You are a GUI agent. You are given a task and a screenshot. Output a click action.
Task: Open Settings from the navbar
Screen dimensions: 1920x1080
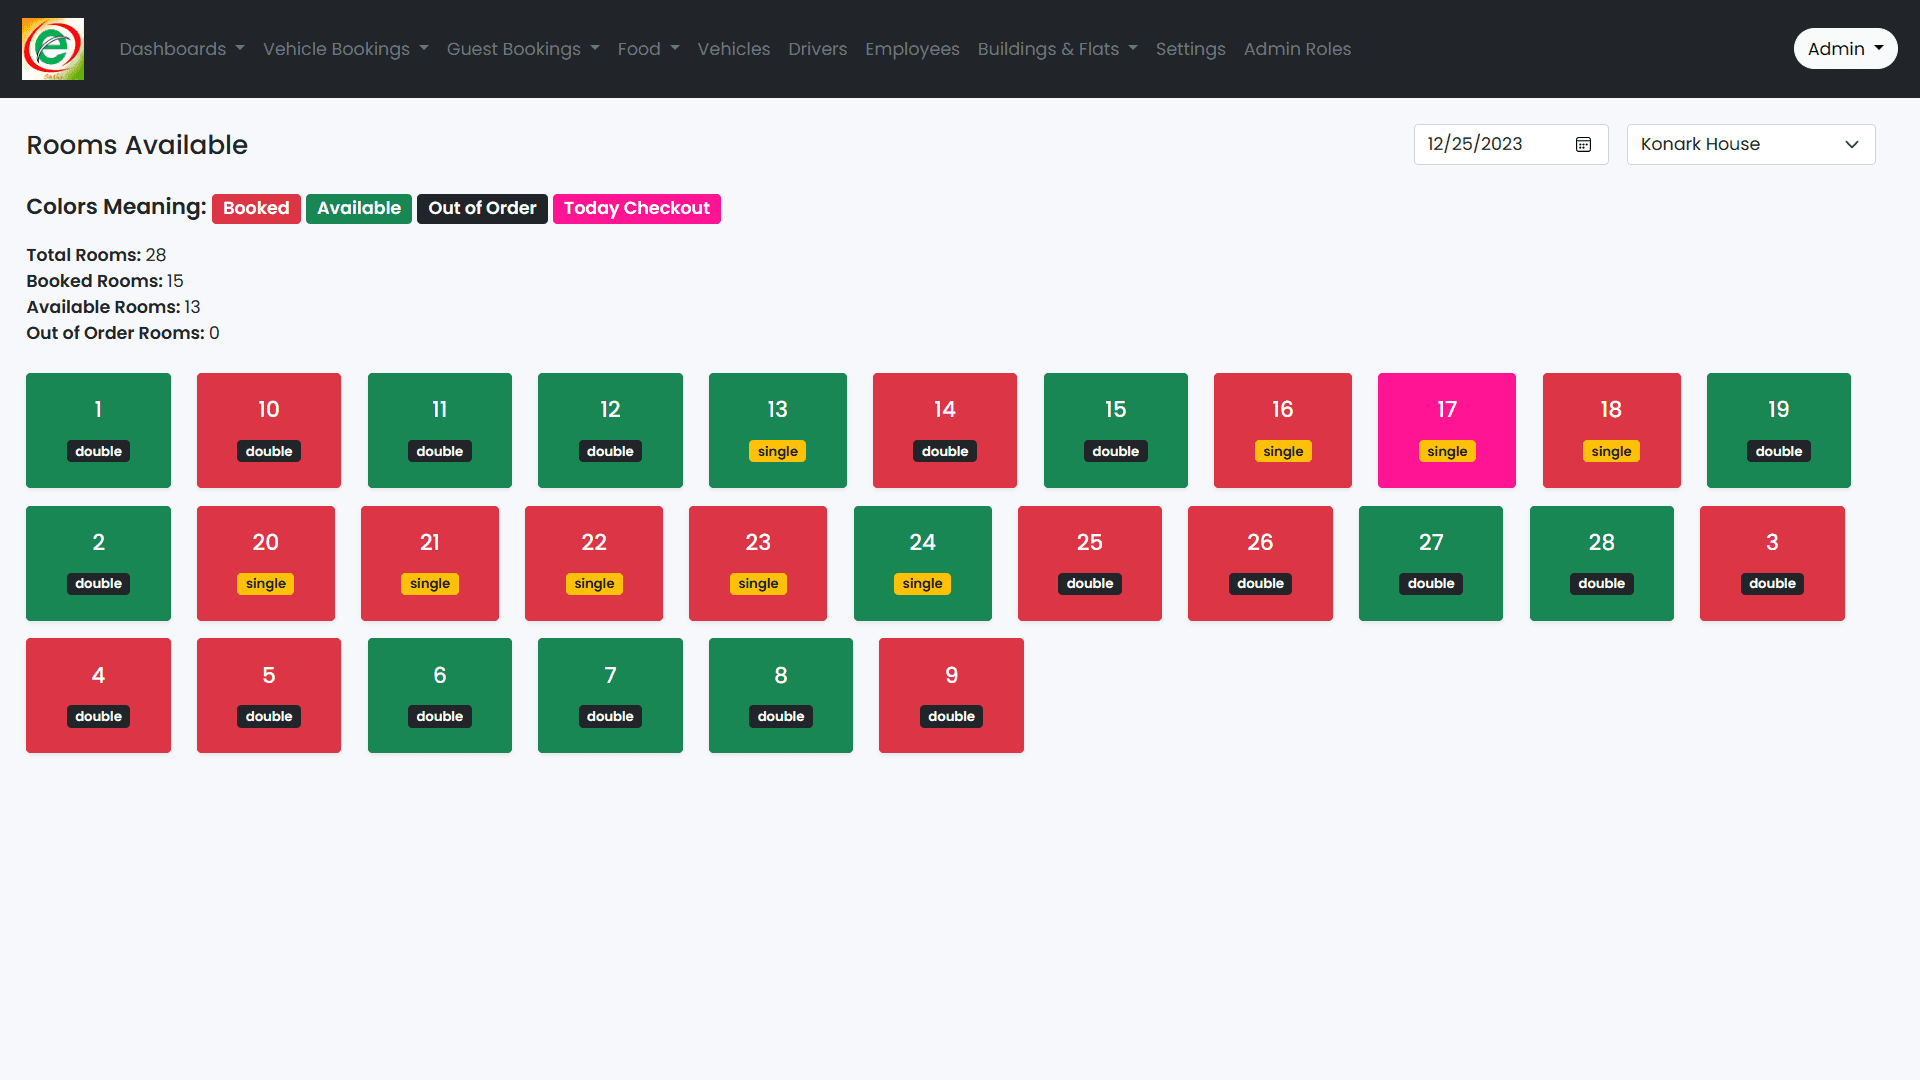1190,48
